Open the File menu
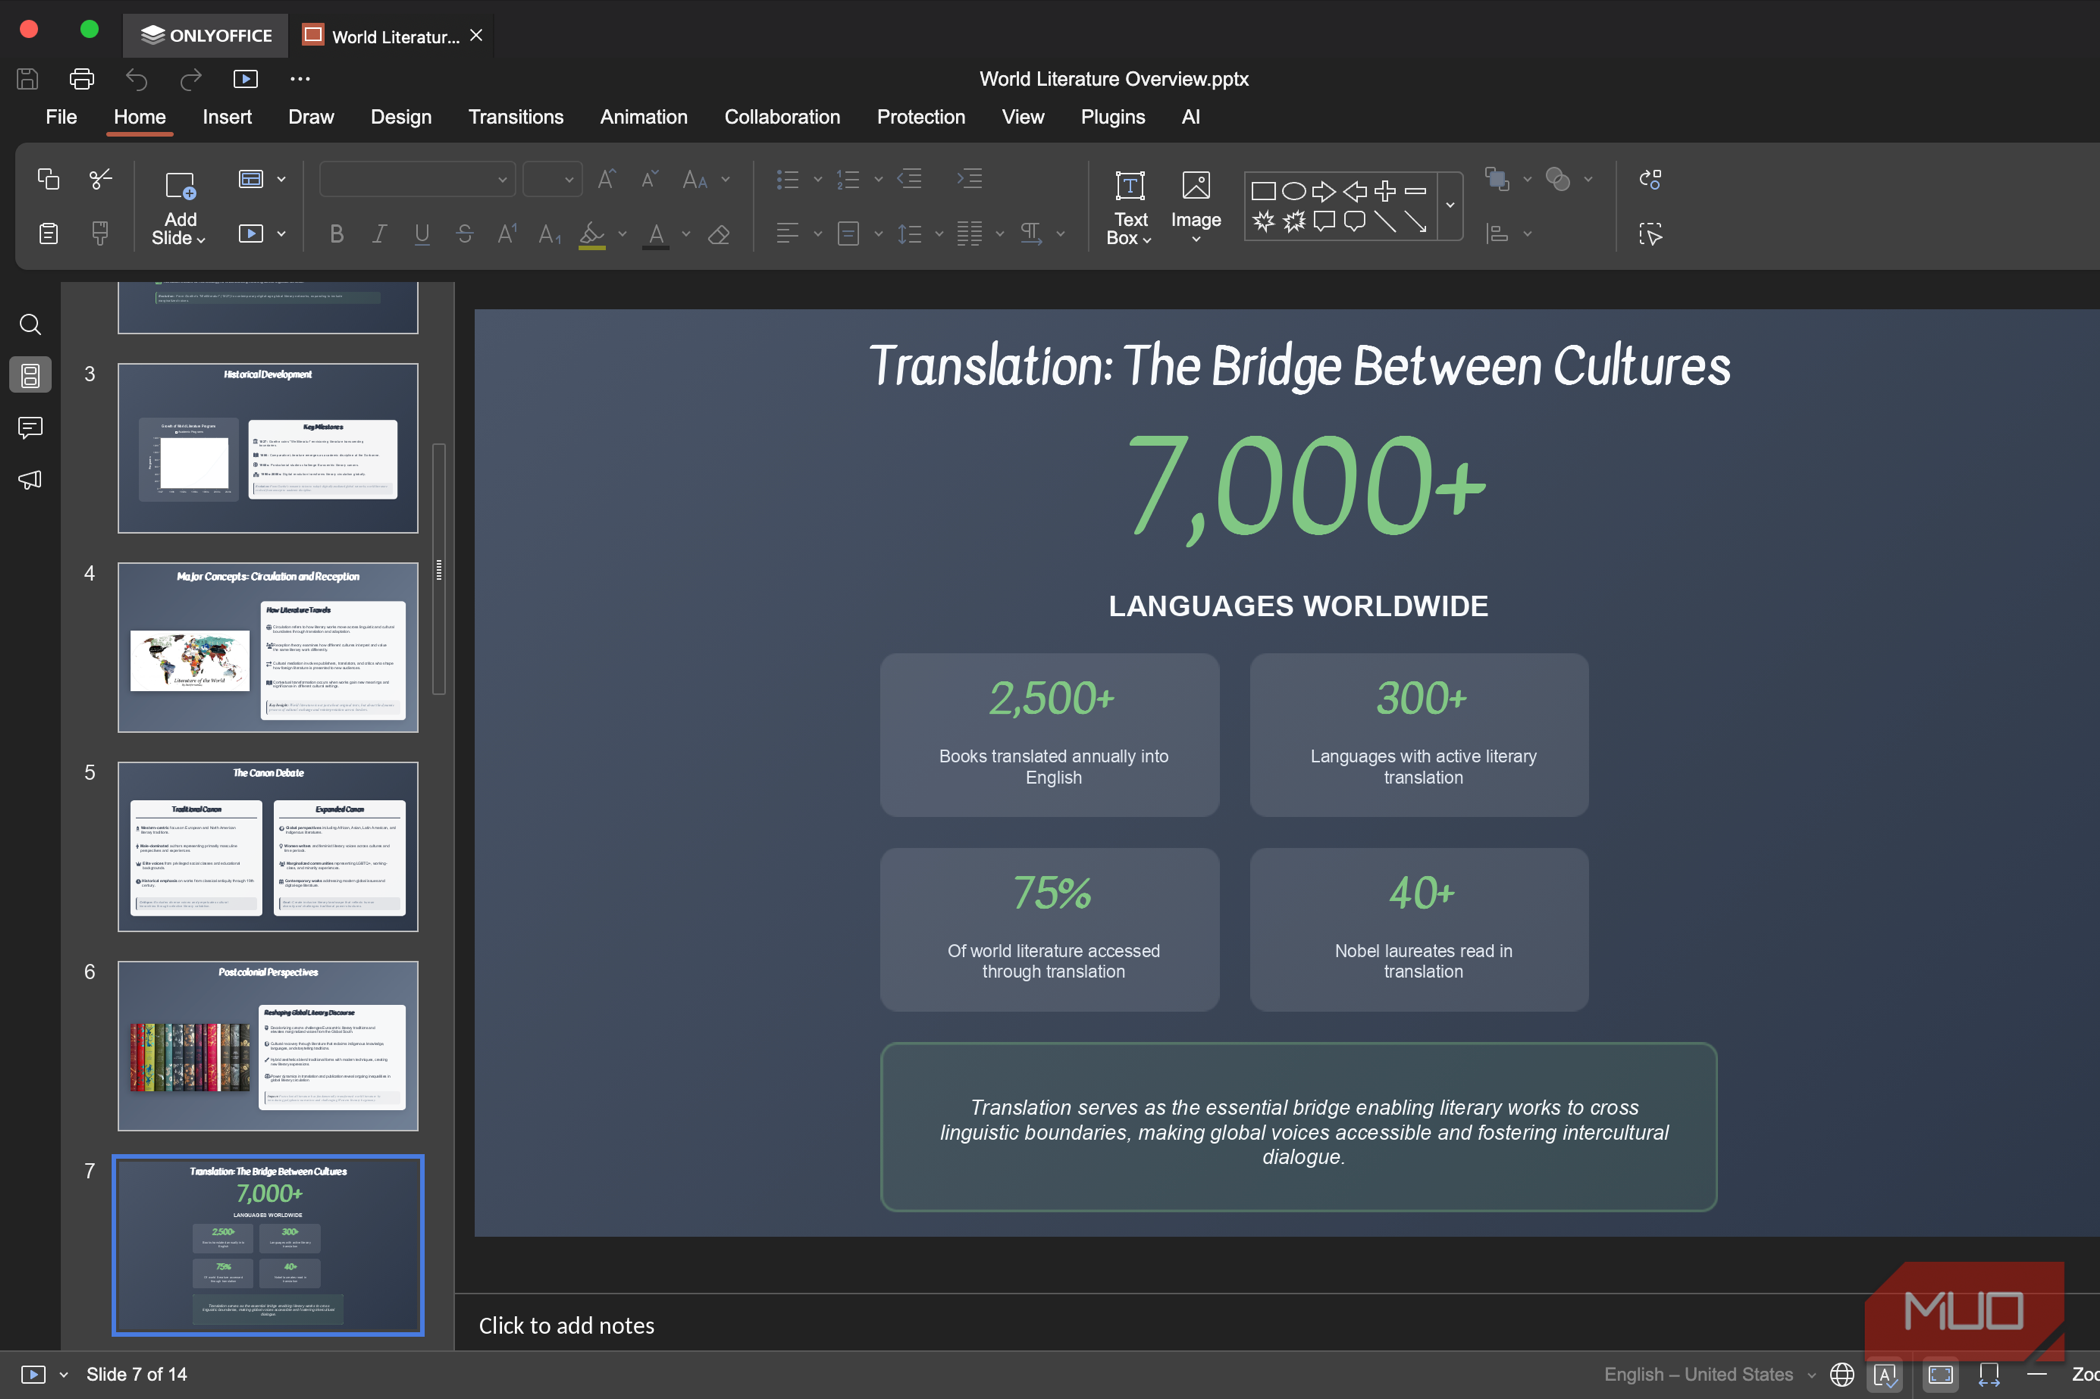Image resolution: width=2100 pixels, height=1399 pixels. 61,117
